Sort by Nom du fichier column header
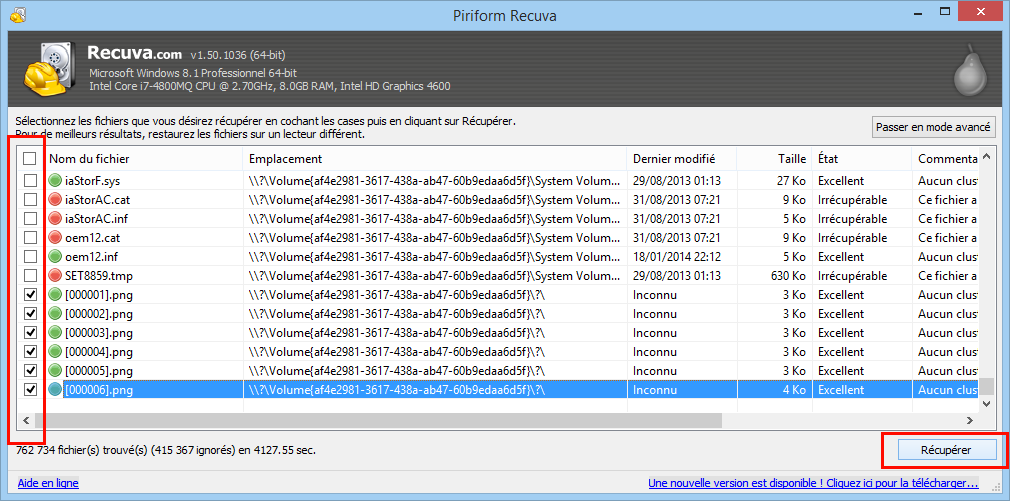The width and height of the screenshot is (1010, 501). [142, 158]
